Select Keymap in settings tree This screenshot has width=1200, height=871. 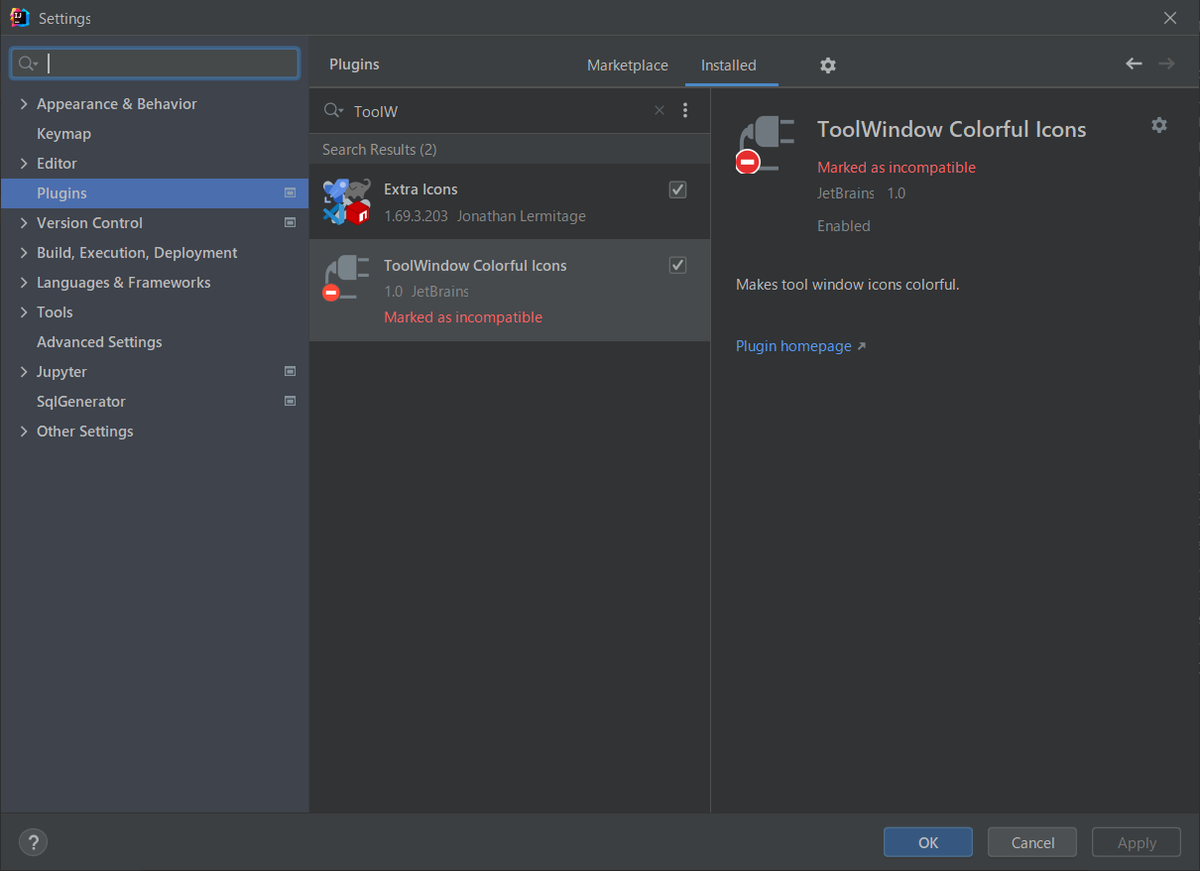pyautogui.click(x=64, y=134)
